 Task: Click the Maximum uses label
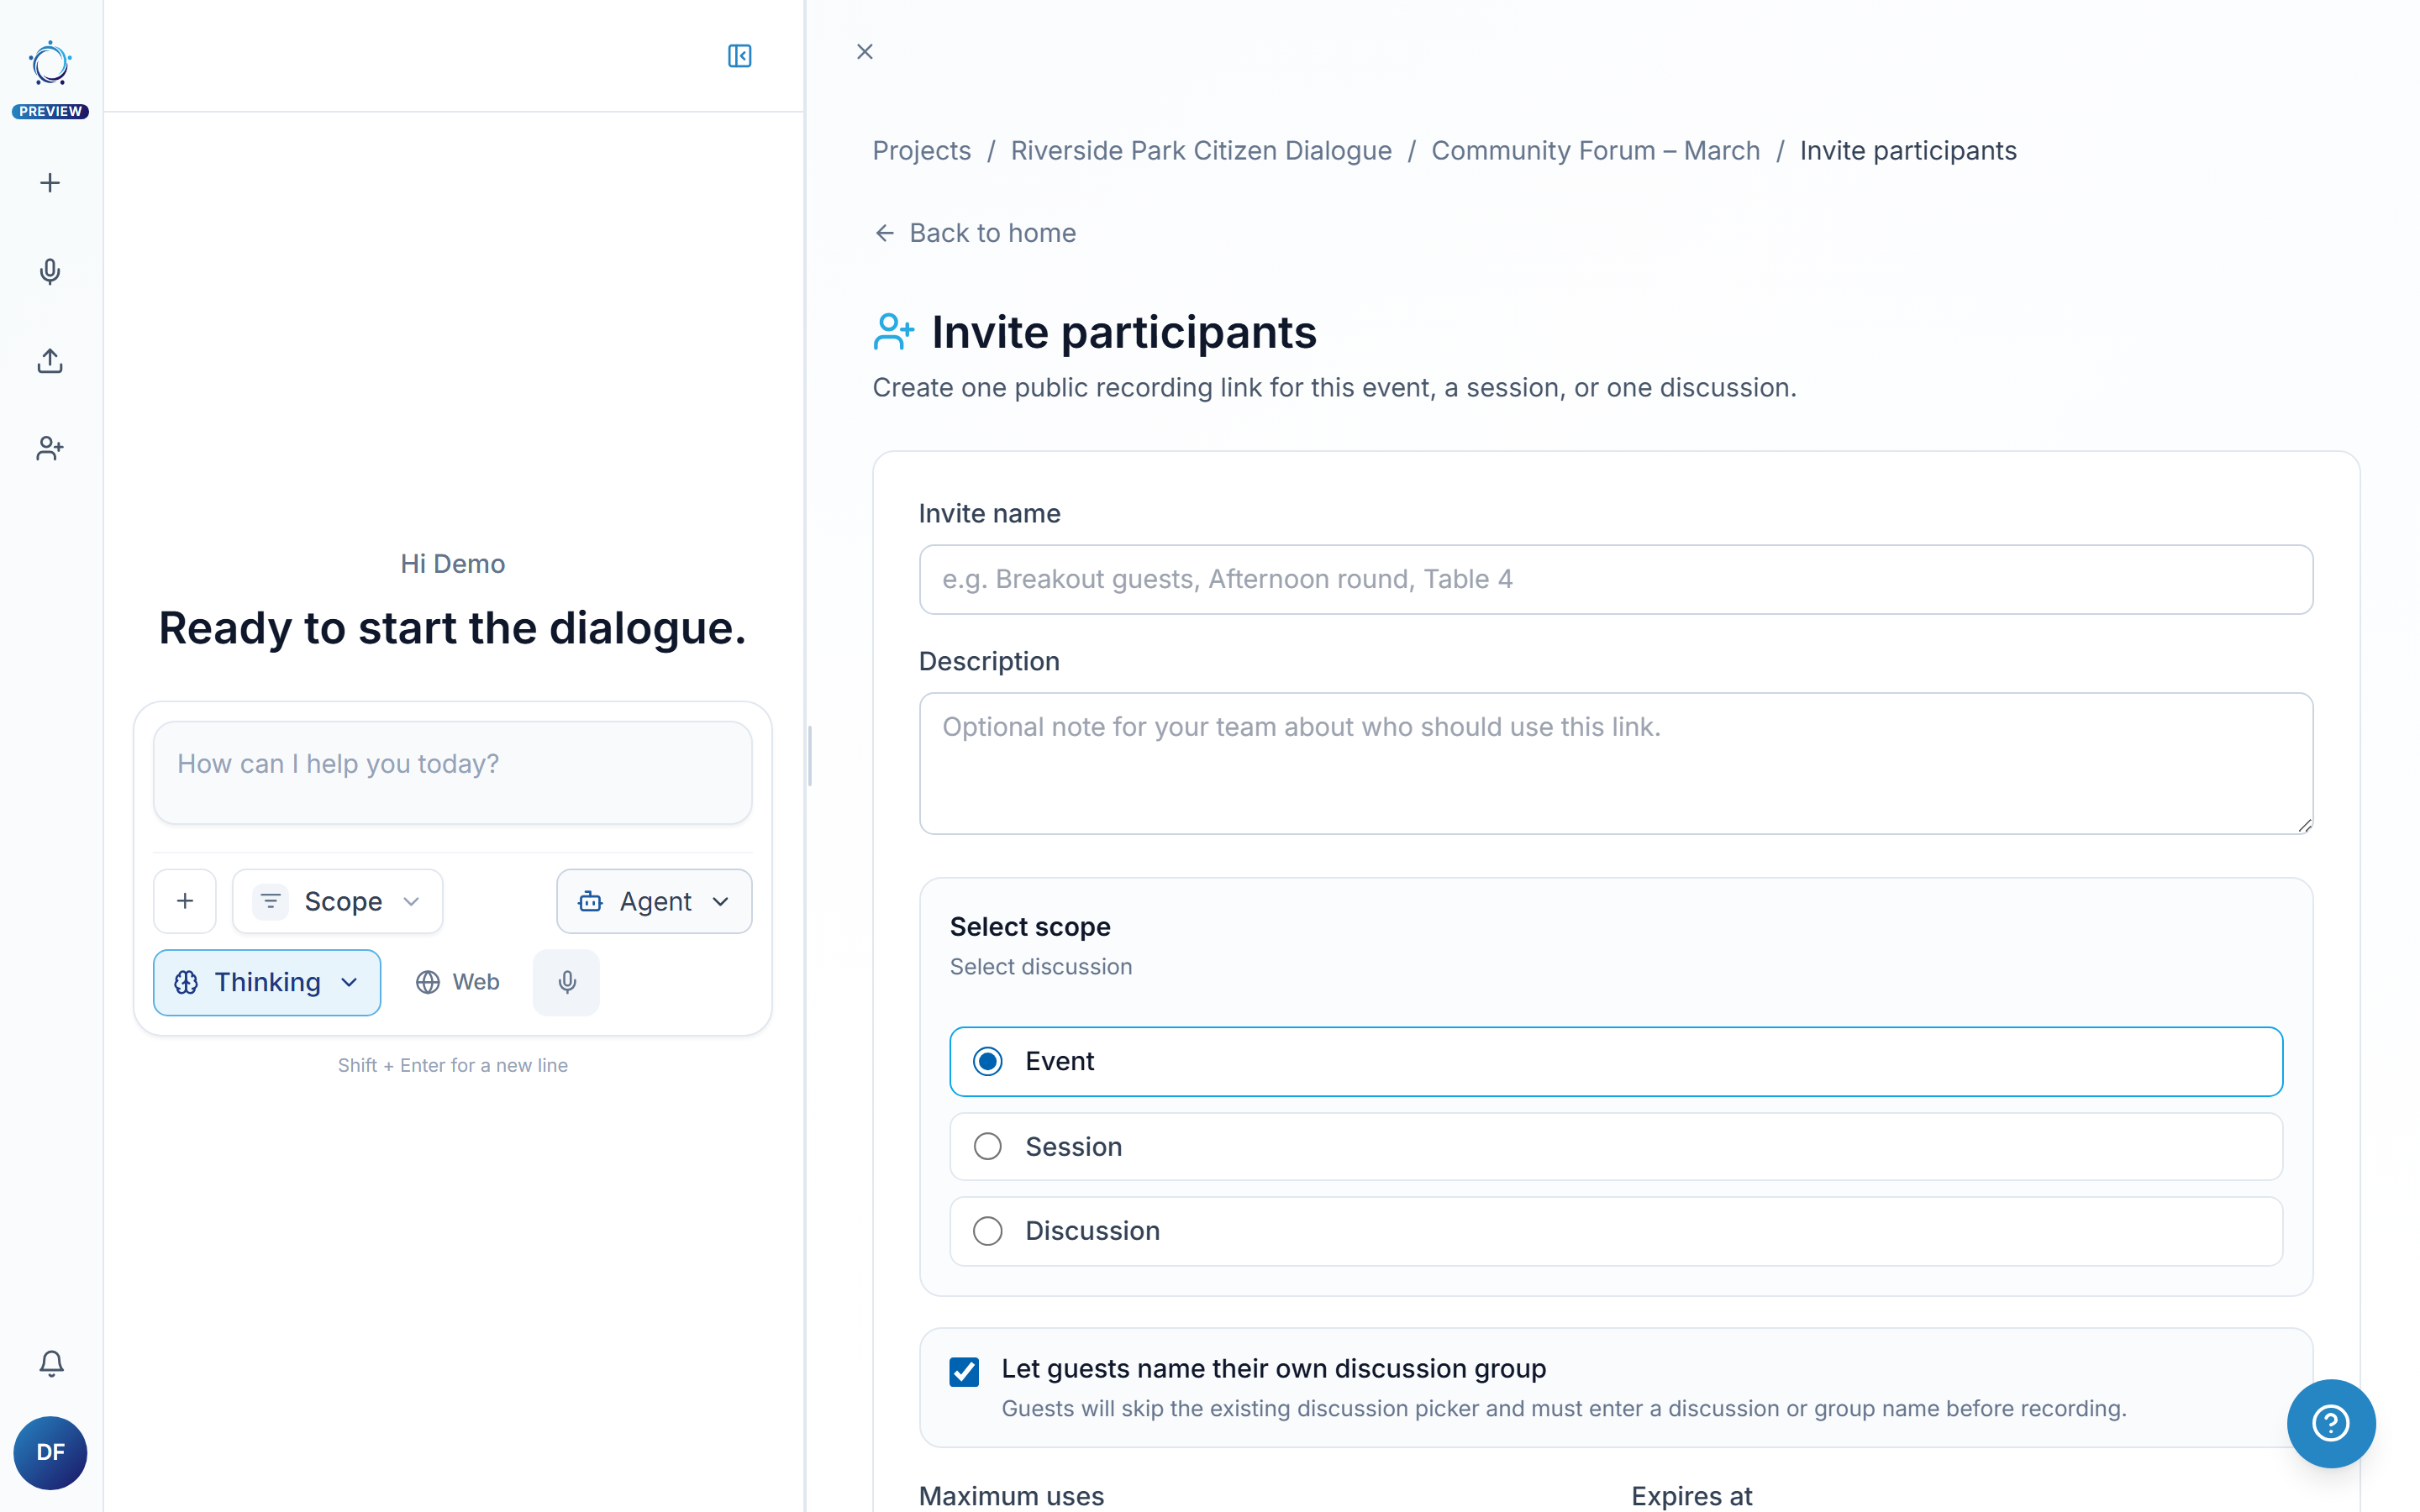tap(1011, 1496)
